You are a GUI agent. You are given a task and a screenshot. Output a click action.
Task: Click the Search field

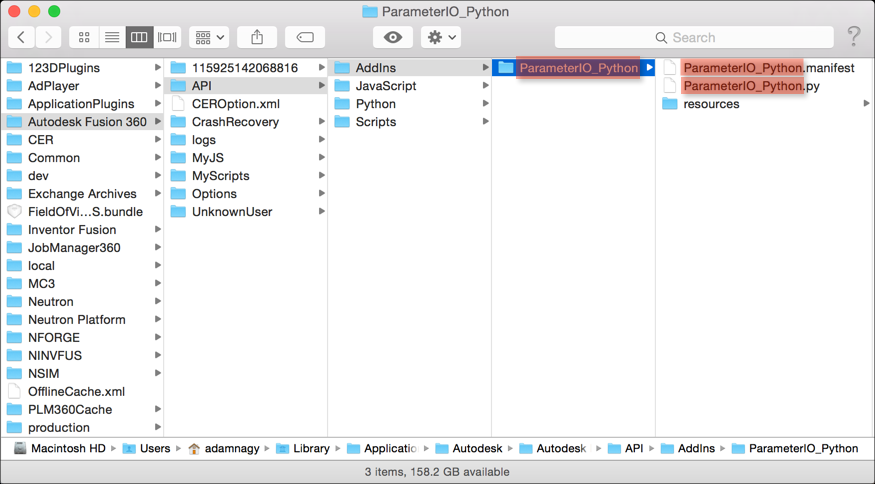pyautogui.click(x=694, y=37)
